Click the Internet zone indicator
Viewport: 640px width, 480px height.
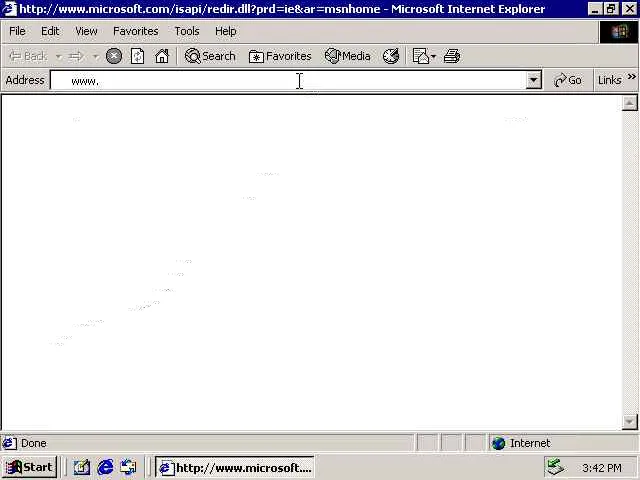[x=521, y=443]
